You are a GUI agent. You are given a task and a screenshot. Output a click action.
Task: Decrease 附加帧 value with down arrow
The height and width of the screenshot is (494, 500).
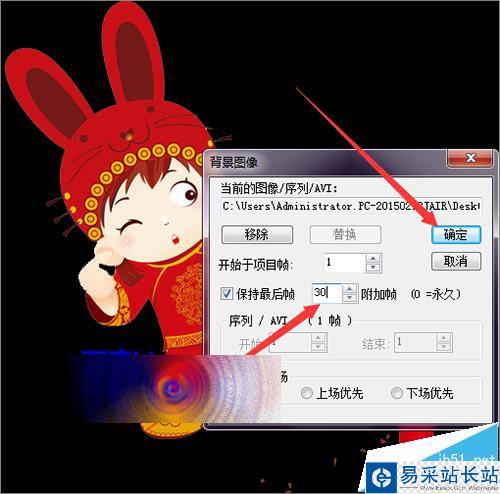point(350,298)
